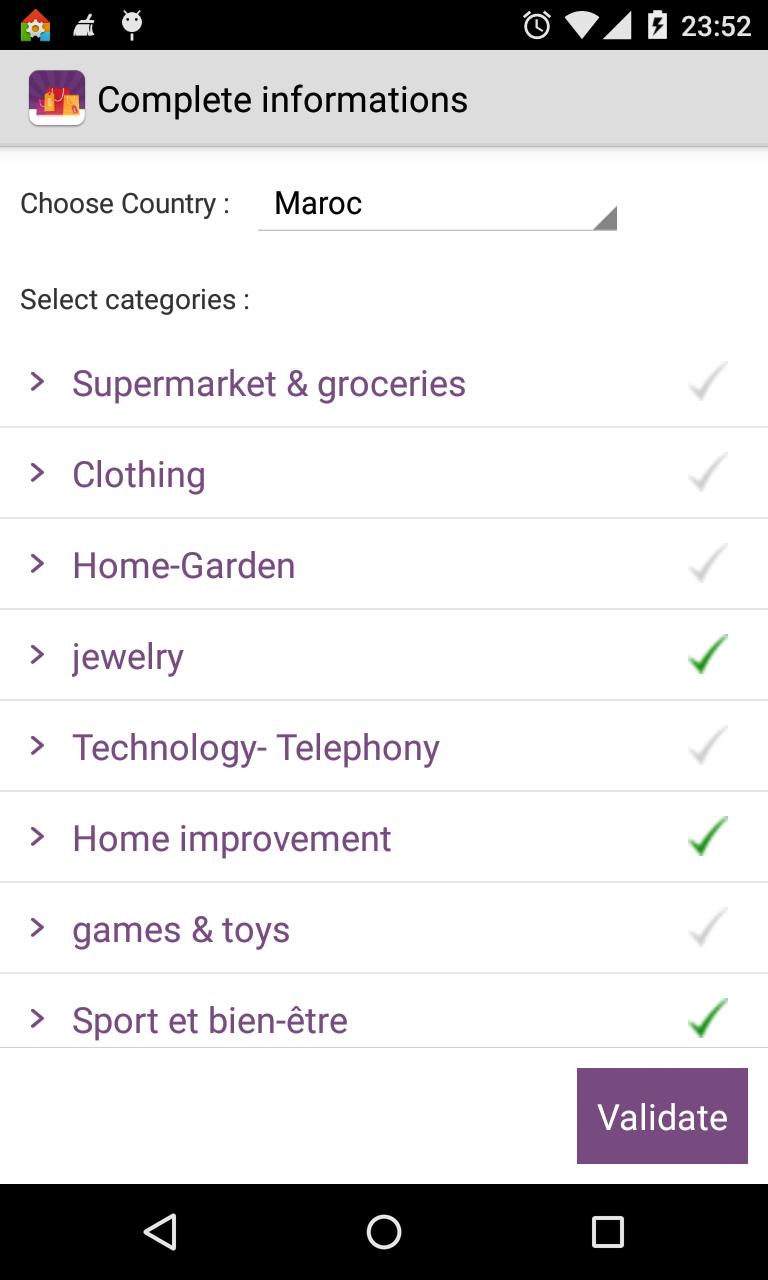Expand the Technology- Telephony chevron
Screen dimensions: 768x1280
point(38,746)
